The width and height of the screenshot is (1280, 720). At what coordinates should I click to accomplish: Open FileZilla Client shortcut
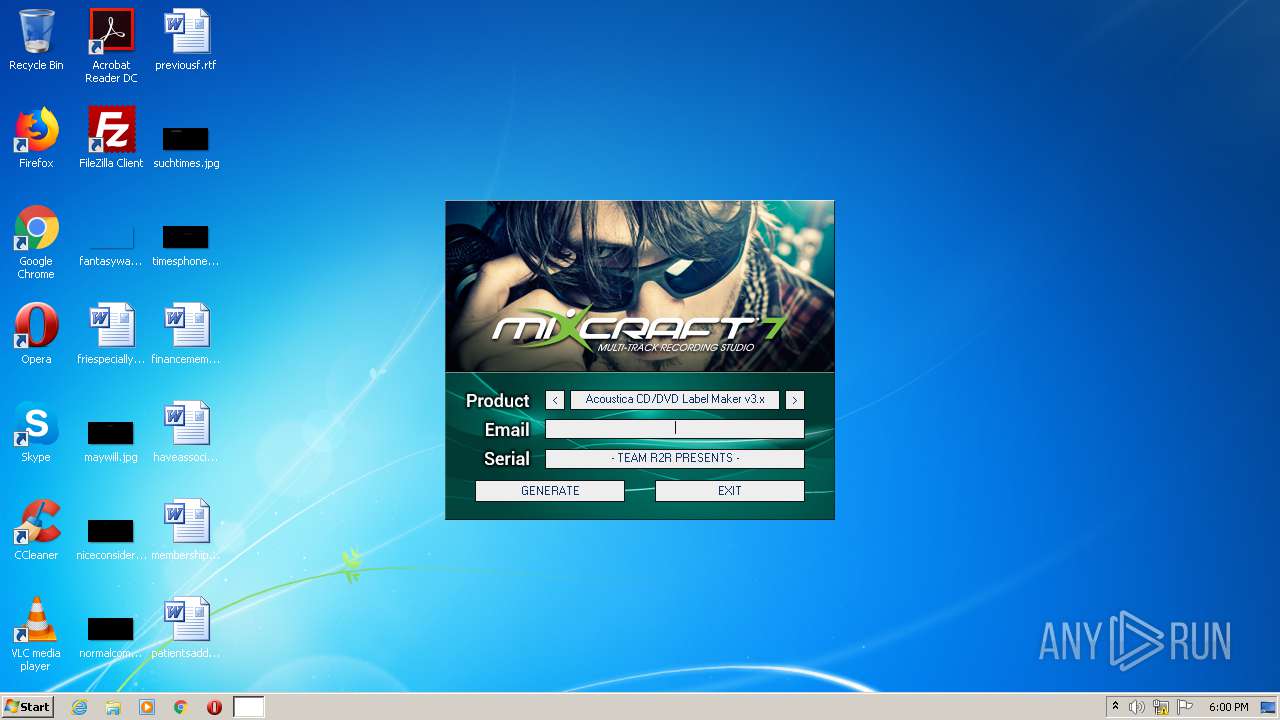(x=111, y=138)
